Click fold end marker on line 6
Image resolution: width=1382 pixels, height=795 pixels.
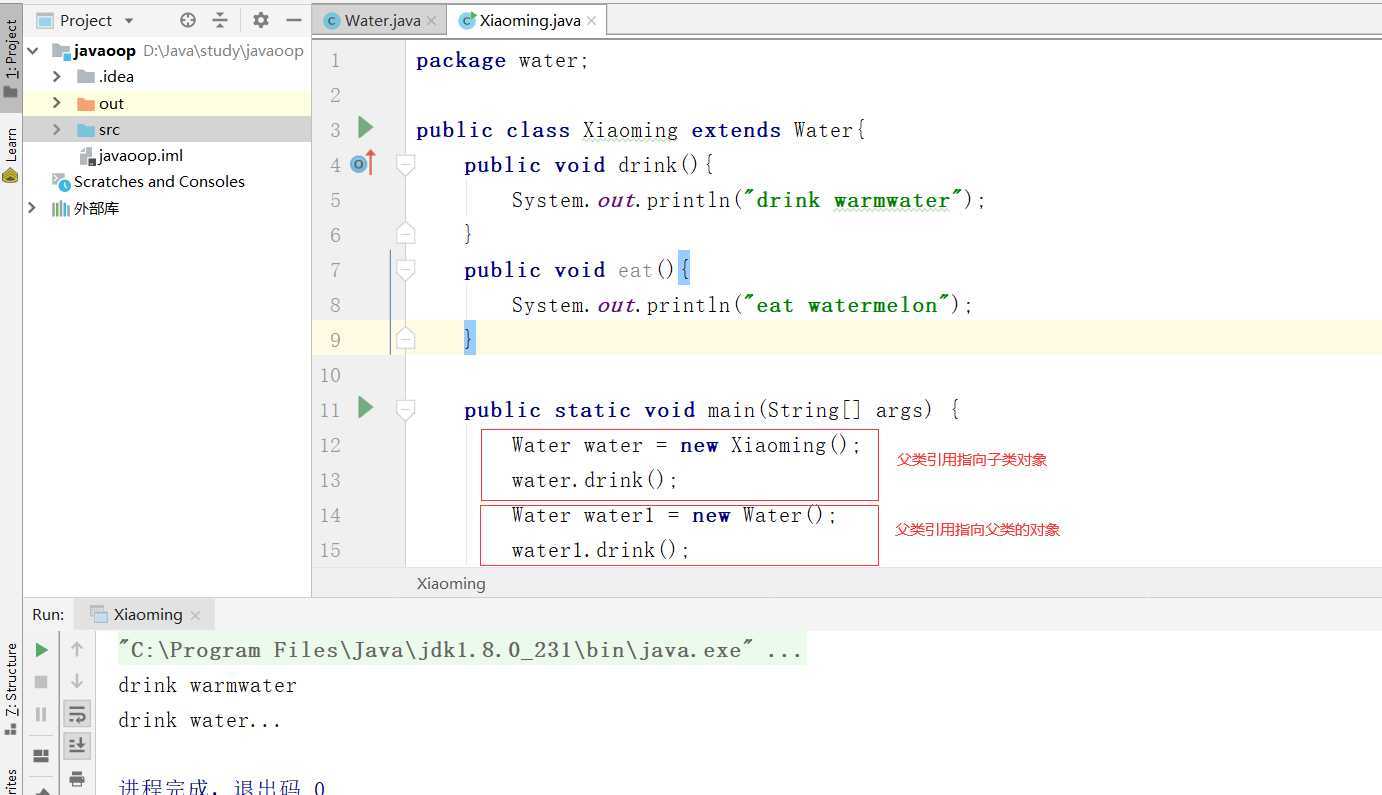pos(405,234)
